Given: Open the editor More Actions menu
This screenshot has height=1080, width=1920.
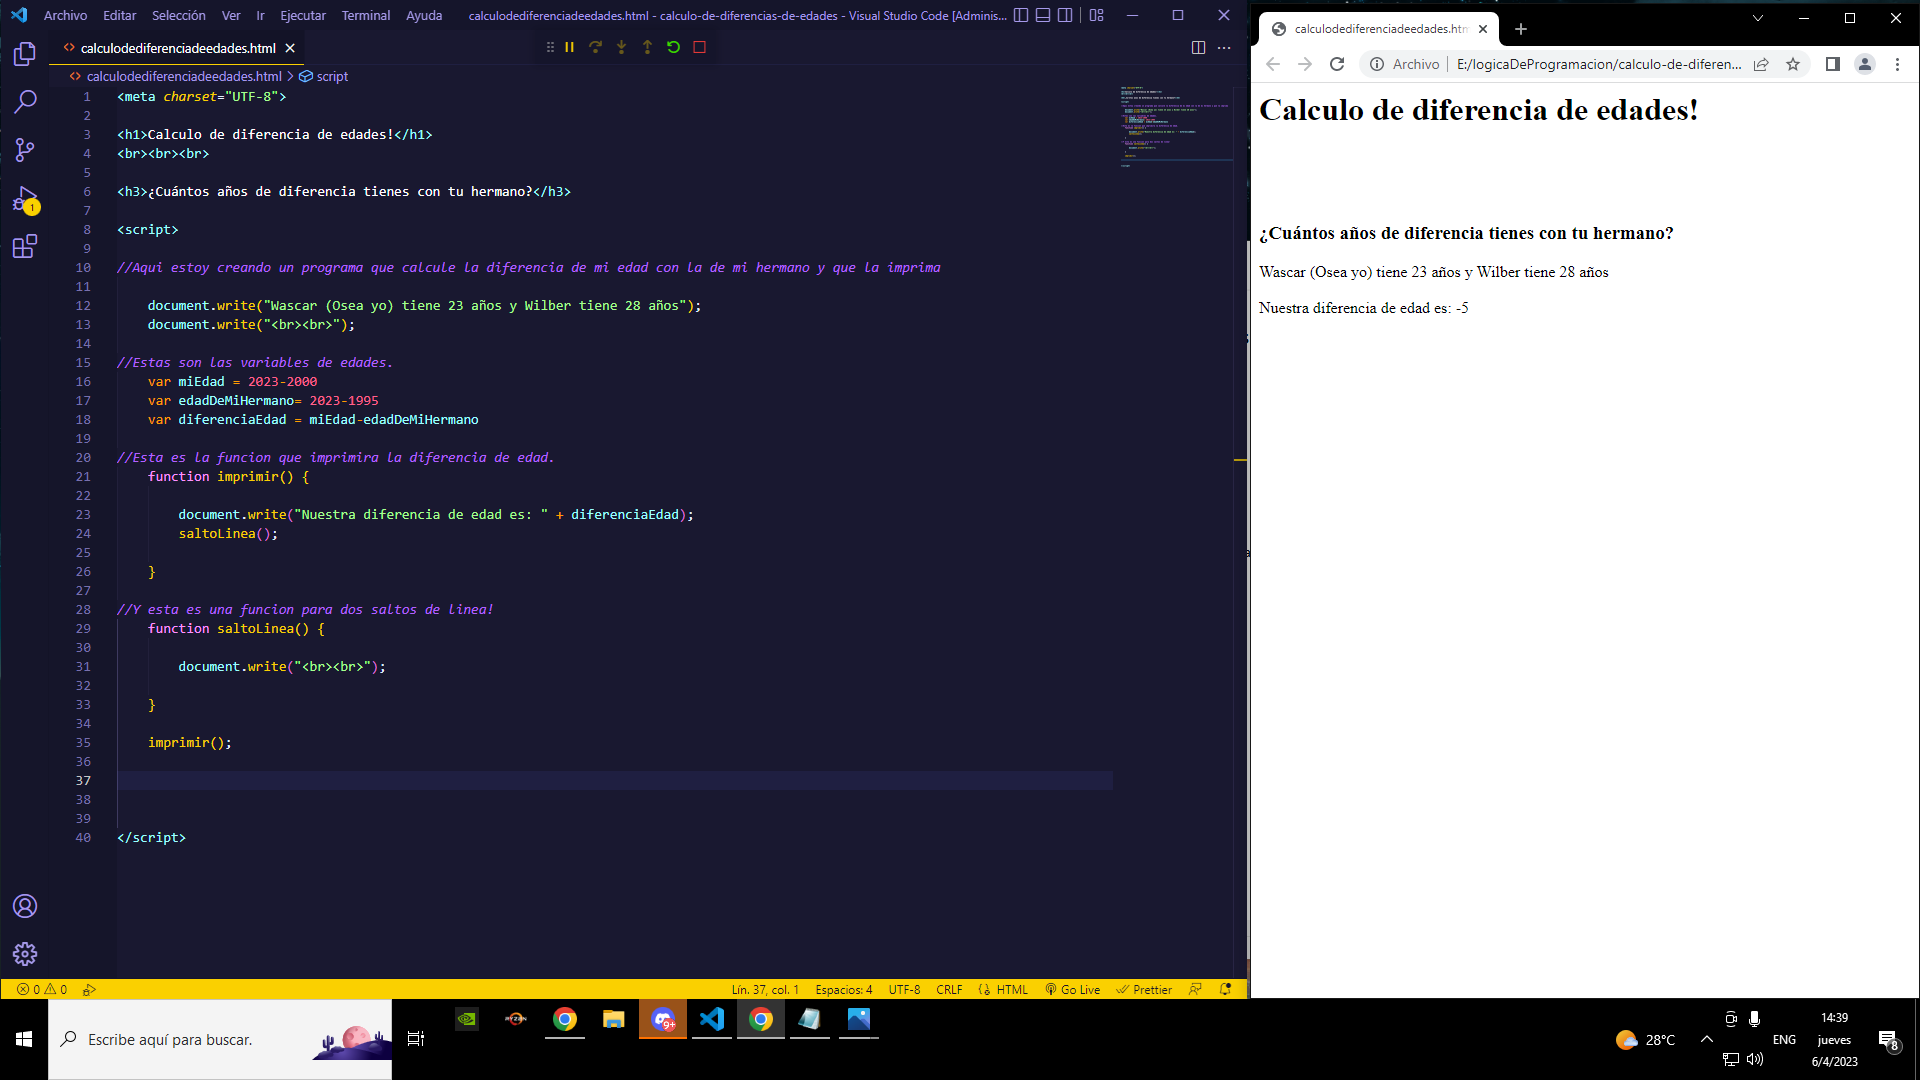Looking at the screenshot, I should coord(1224,47).
